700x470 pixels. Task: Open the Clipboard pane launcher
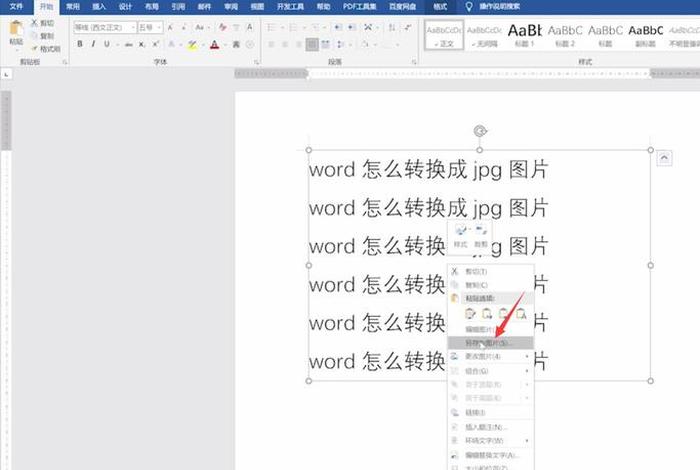65,62
